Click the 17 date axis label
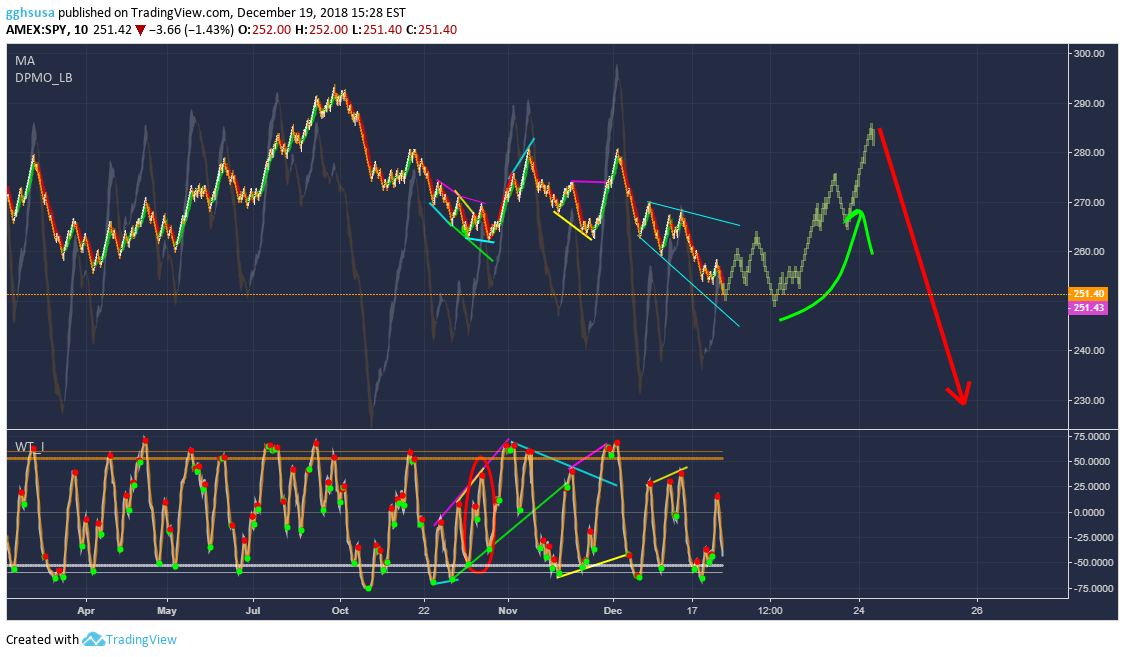 pos(692,611)
